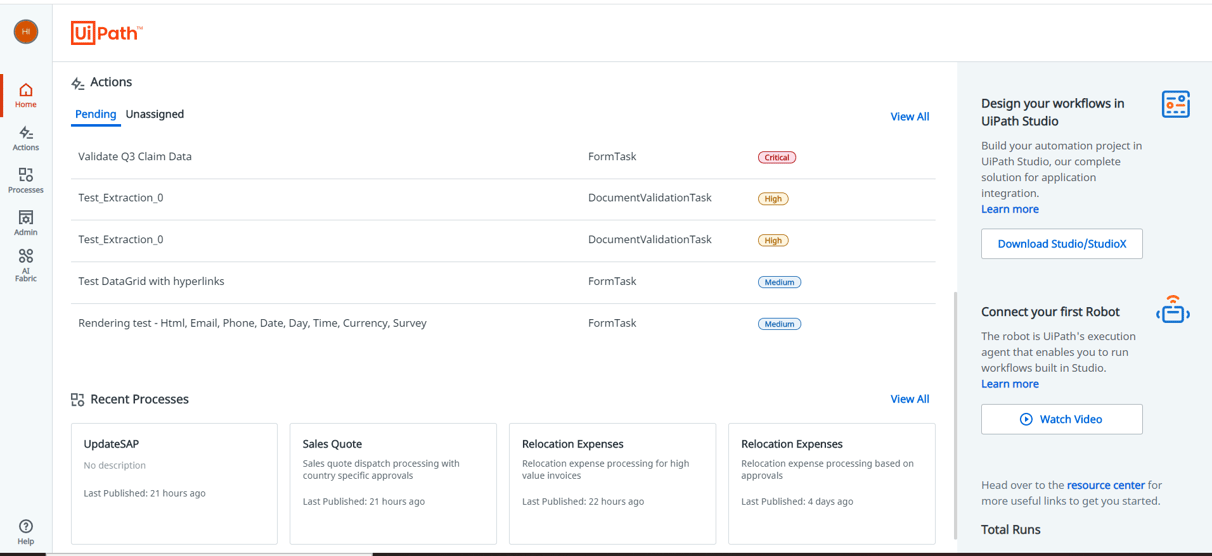
Task: Click the Total Runs heading
Action: click(x=1011, y=530)
